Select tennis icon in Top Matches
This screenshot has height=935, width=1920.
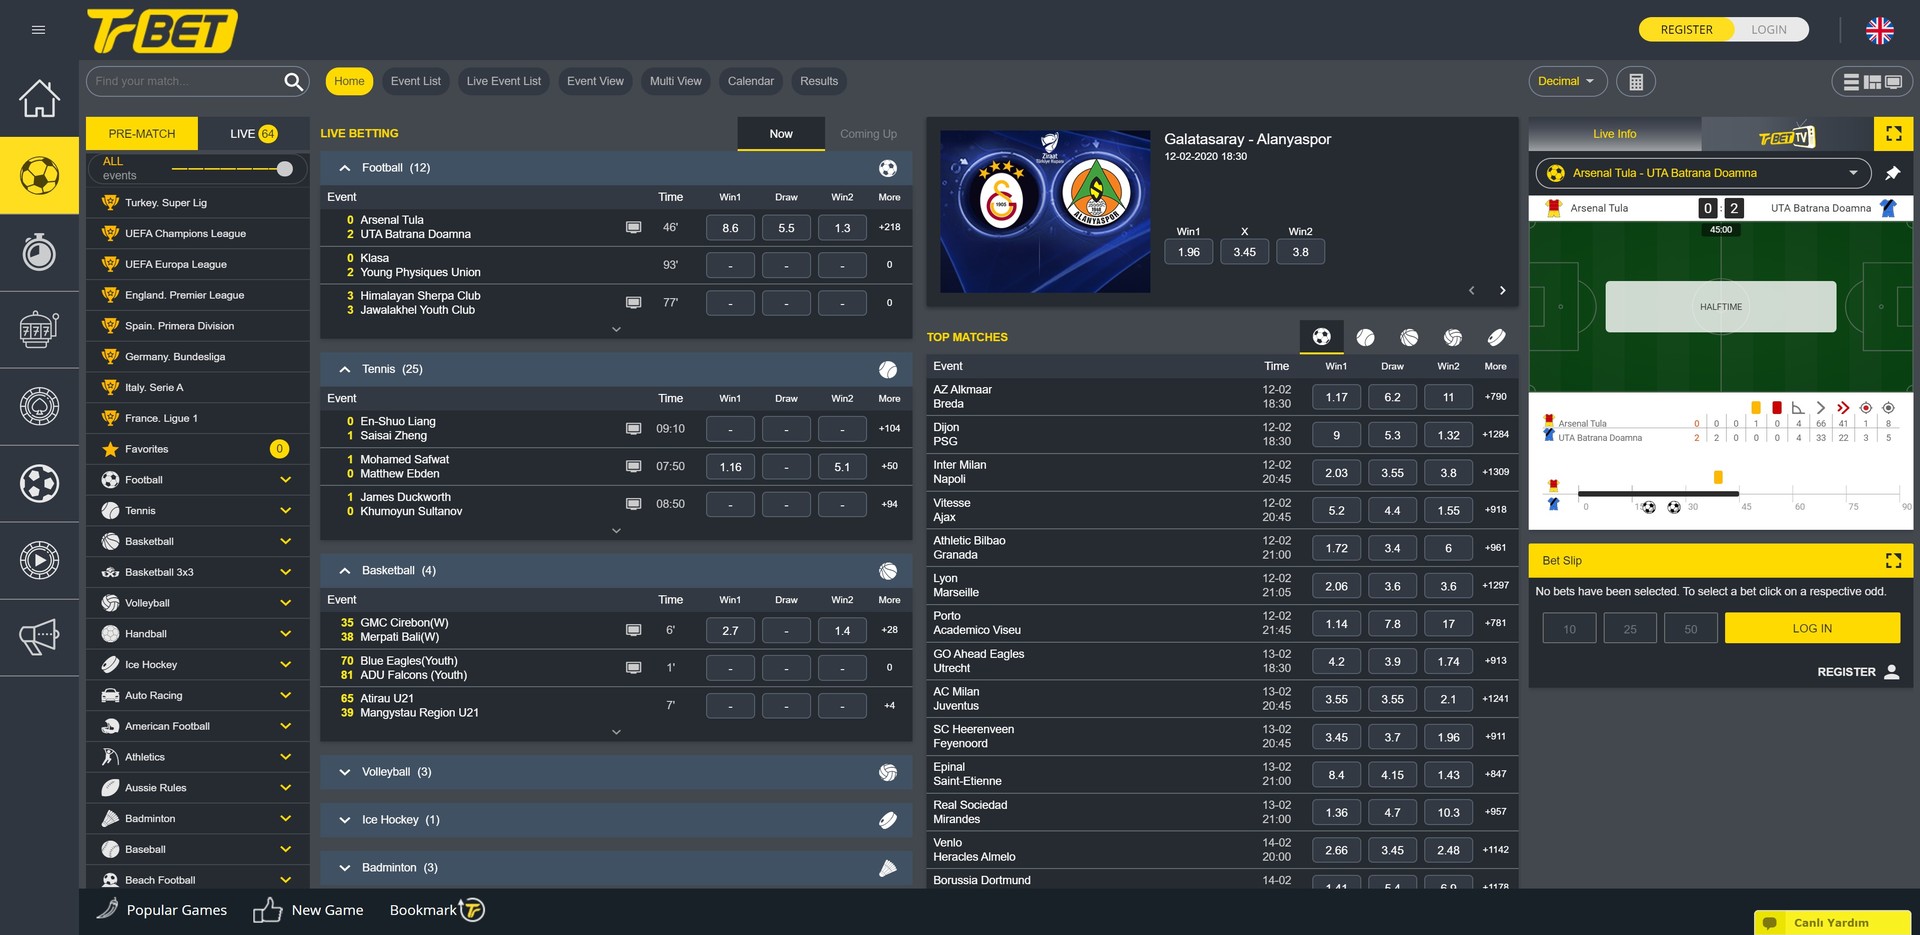[1365, 338]
